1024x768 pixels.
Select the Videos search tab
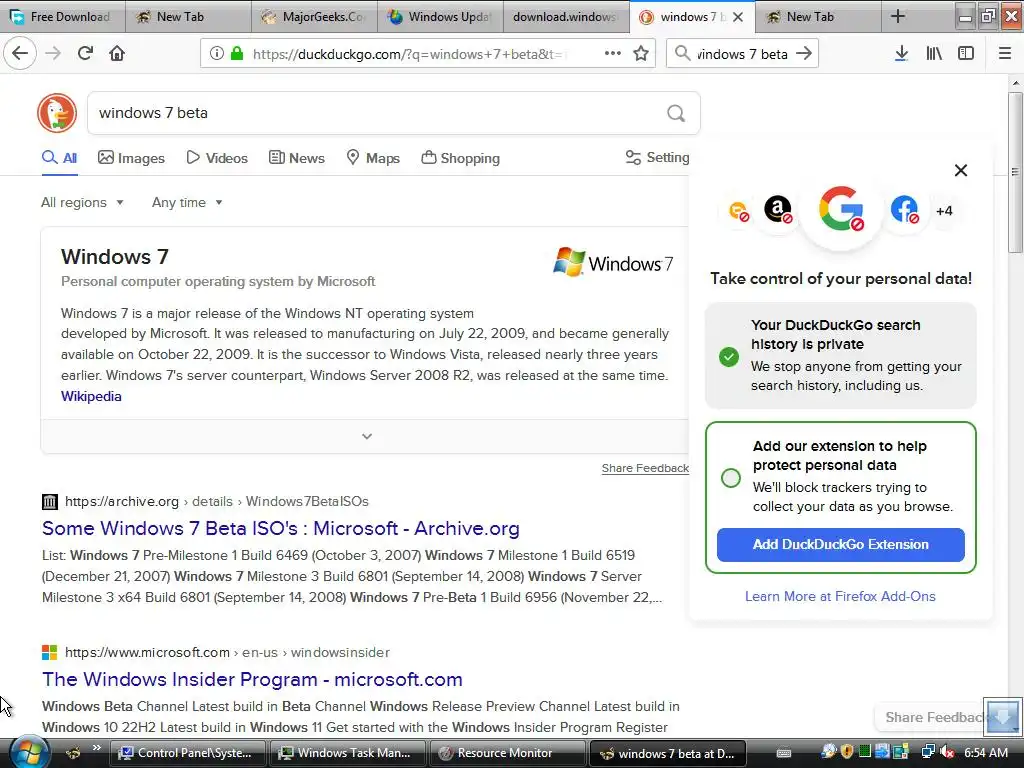[217, 158]
